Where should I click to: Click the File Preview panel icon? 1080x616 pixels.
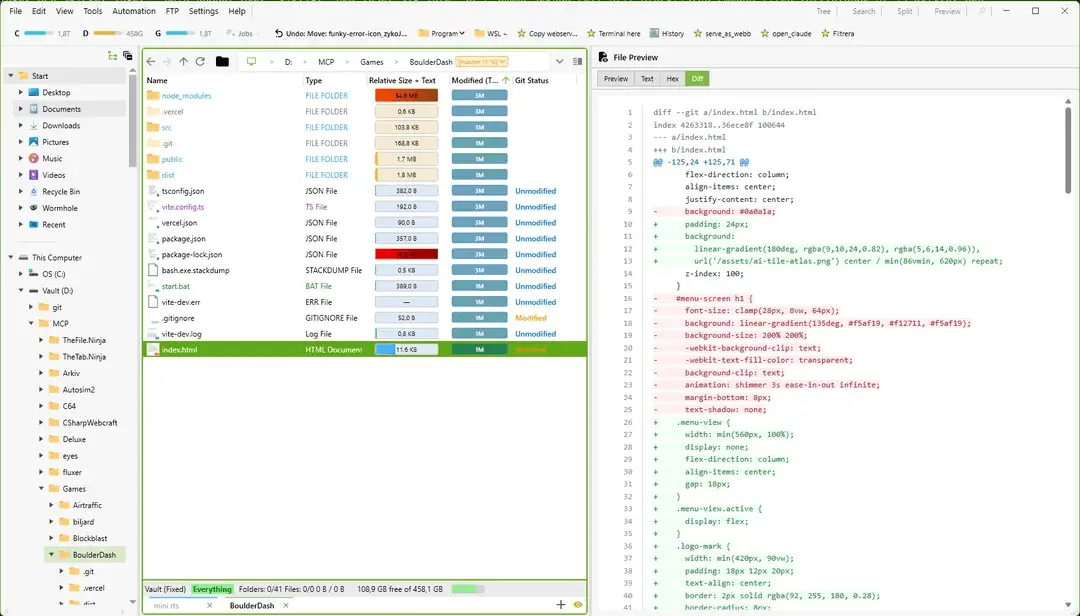(603, 57)
